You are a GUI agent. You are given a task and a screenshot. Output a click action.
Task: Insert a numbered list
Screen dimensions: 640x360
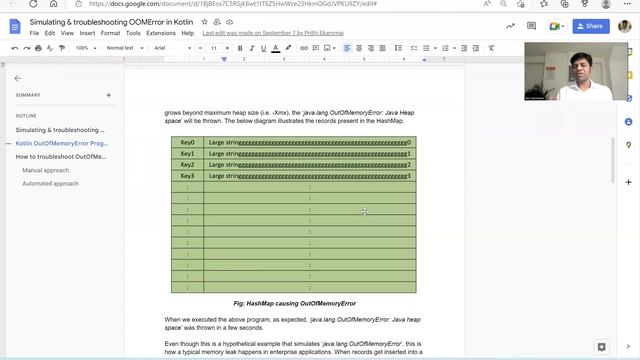[445, 48]
